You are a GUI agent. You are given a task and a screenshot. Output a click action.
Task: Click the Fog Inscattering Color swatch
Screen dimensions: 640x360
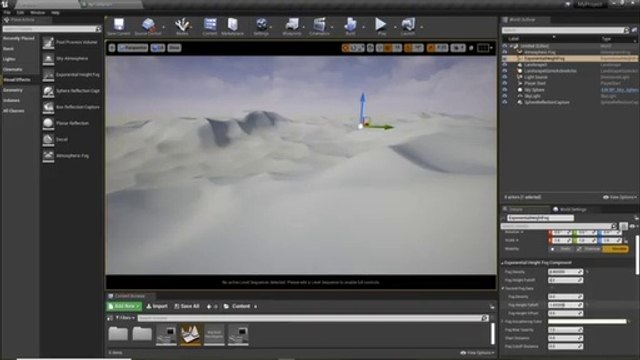tap(587, 322)
